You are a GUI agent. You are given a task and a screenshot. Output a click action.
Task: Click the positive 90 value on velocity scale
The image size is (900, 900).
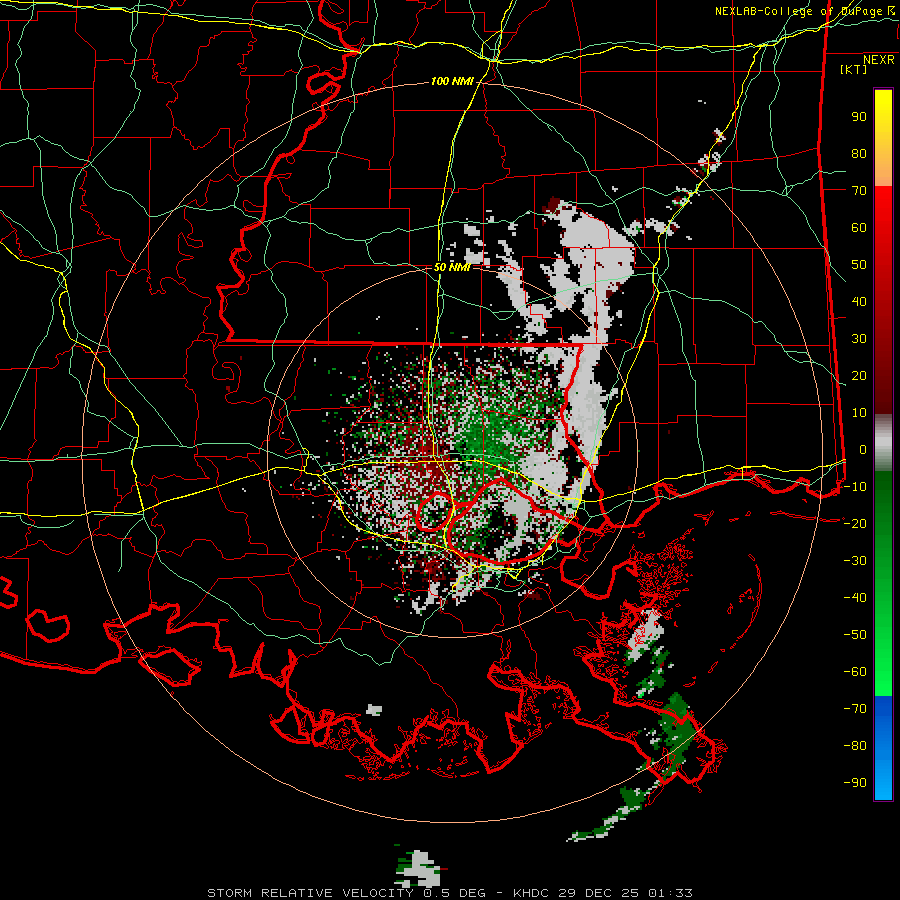click(x=859, y=117)
